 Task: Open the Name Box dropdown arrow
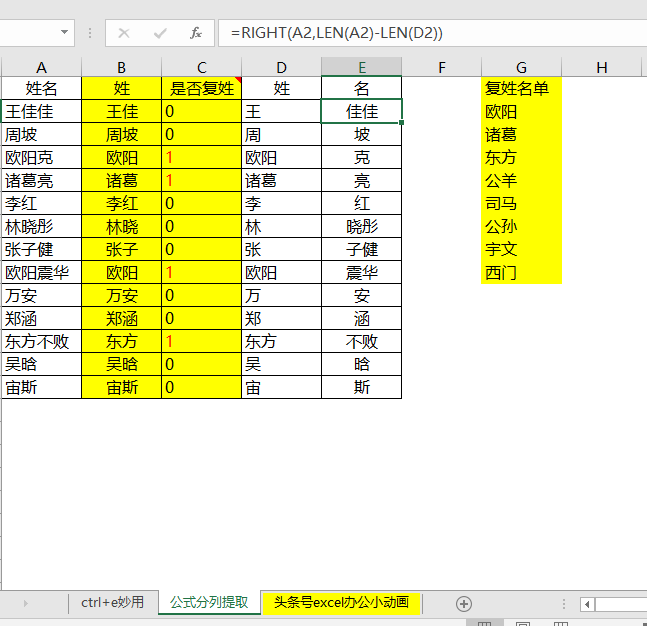64,32
